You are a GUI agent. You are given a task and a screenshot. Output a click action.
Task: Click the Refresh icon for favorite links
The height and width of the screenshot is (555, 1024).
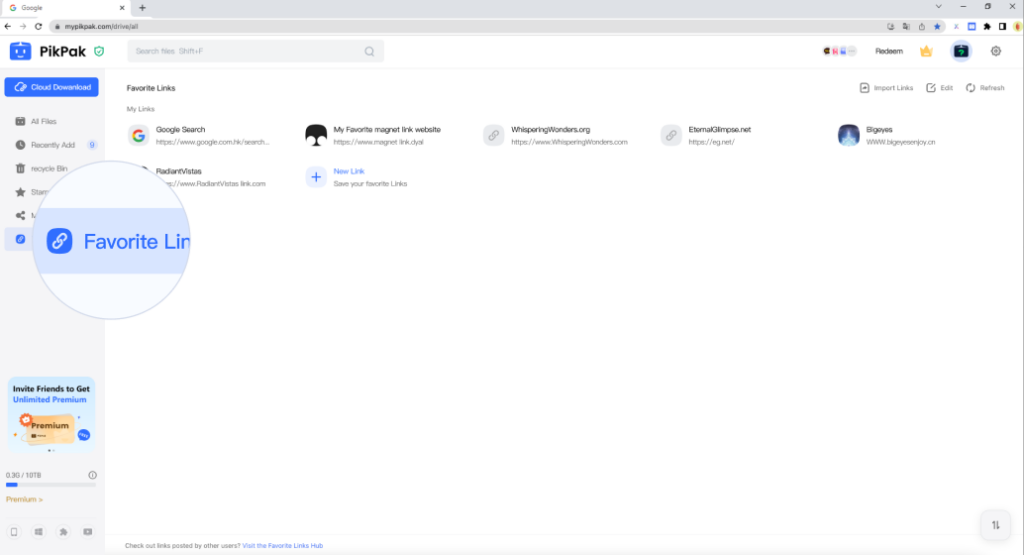(984, 88)
